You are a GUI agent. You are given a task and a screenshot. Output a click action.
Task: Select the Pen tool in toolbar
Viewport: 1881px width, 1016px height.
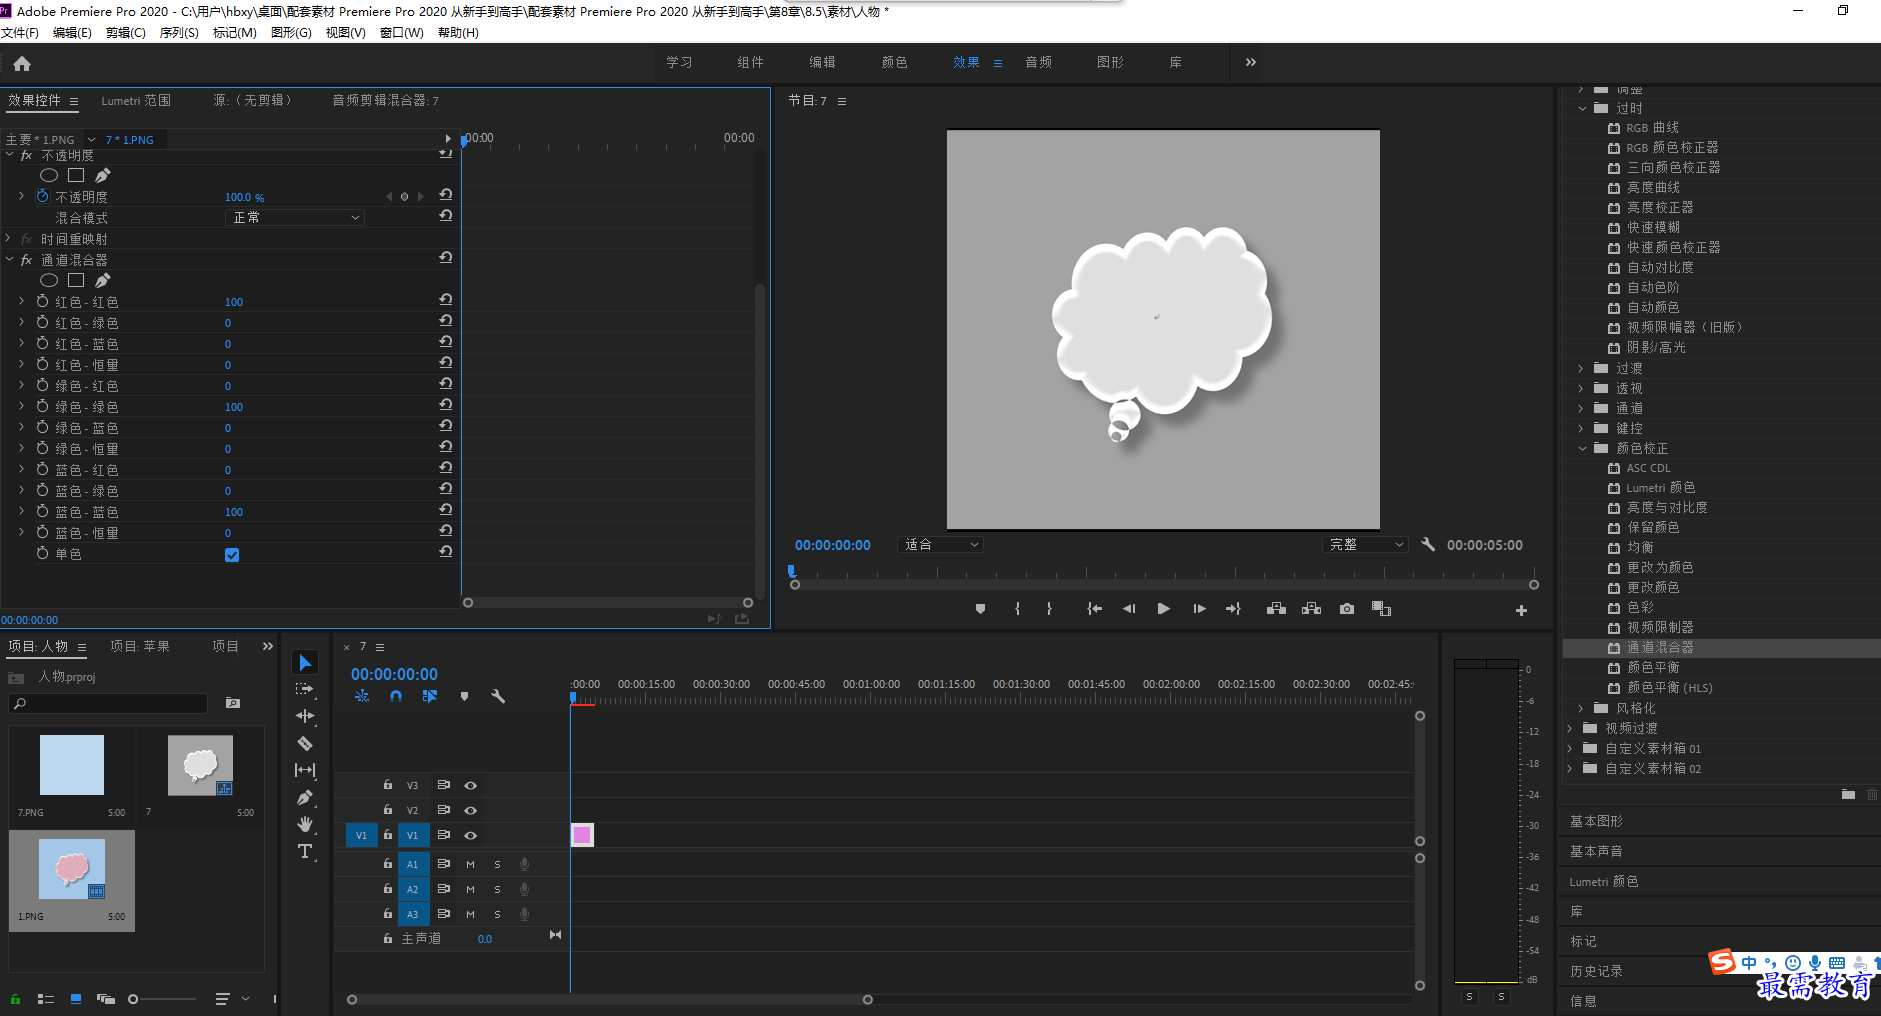[305, 797]
